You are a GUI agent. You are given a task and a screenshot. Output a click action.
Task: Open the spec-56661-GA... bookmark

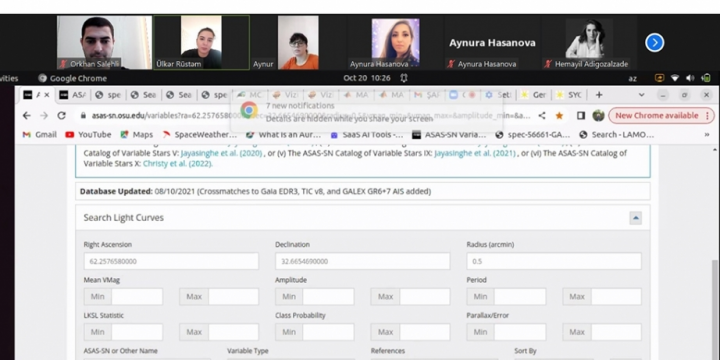pyautogui.click(x=533, y=135)
